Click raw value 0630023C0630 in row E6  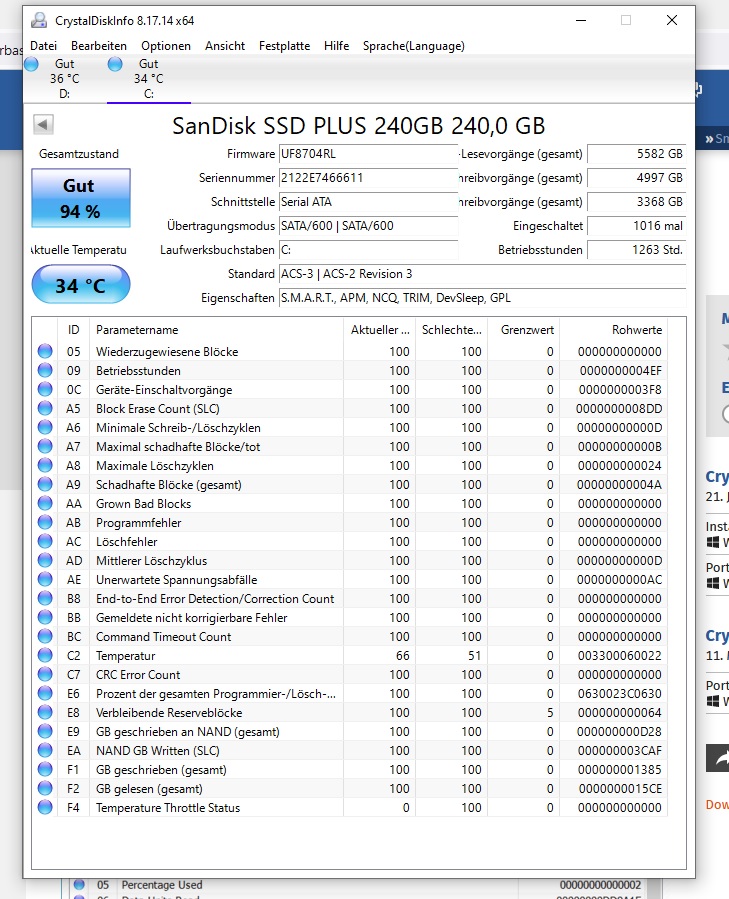619,694
